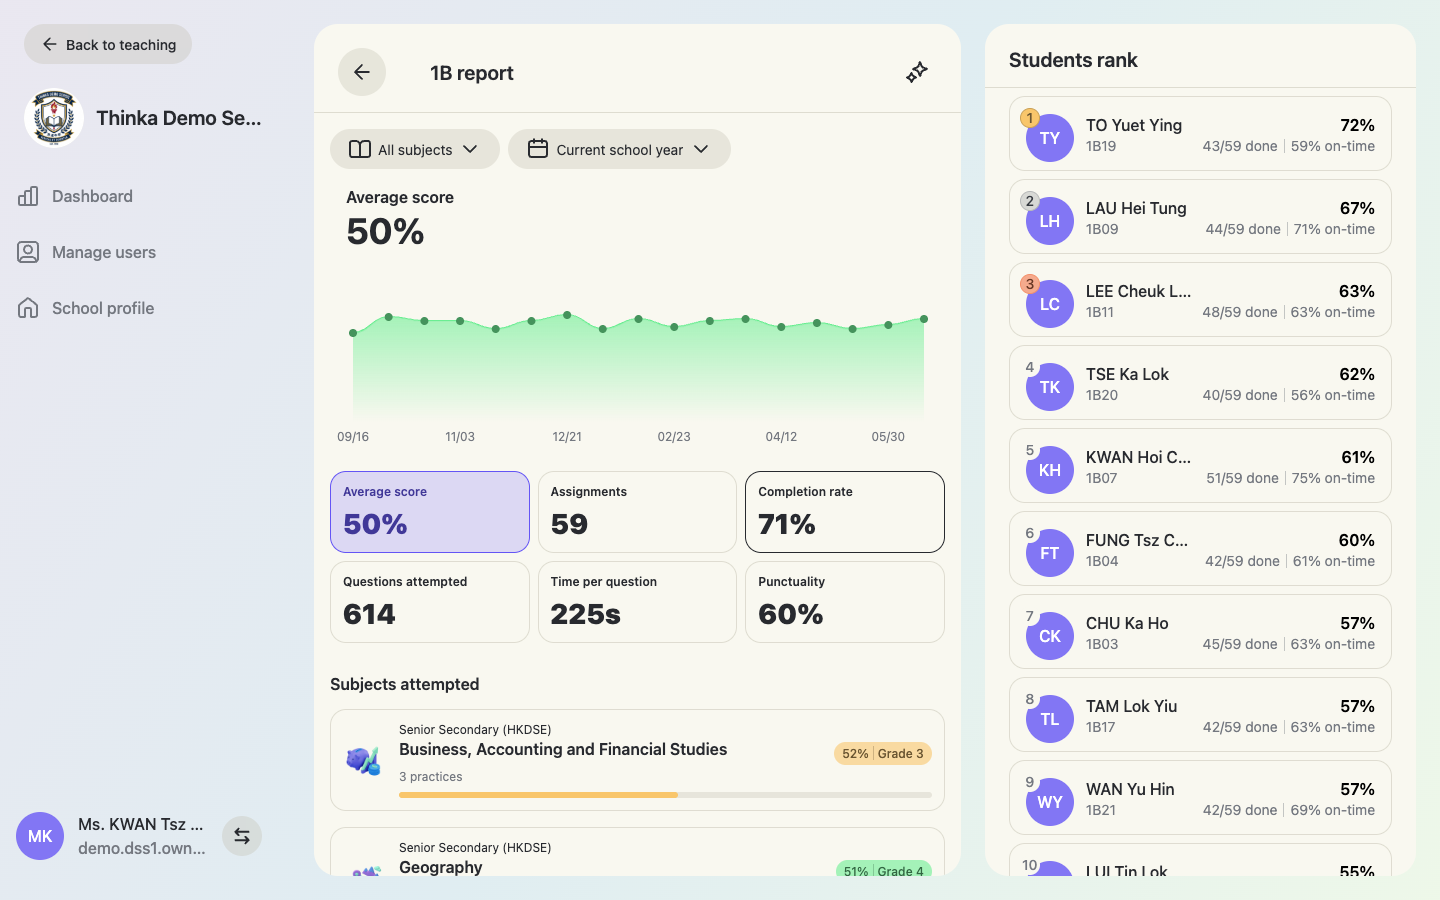The width and height of the screenshot is (1440, 900).
Task: Open WAN Yu Hin student row
Action: point(1200,798)
